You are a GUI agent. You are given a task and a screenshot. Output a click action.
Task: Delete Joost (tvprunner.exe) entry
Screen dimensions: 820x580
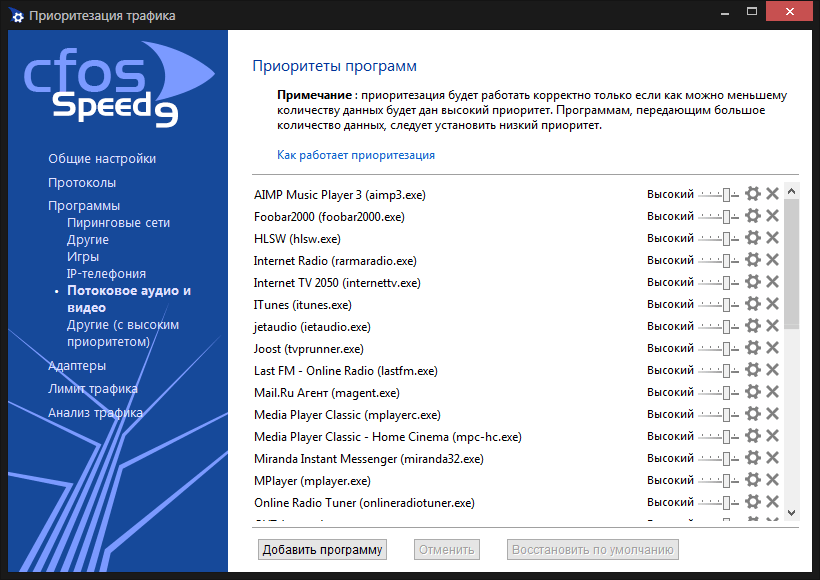point(772,348)
